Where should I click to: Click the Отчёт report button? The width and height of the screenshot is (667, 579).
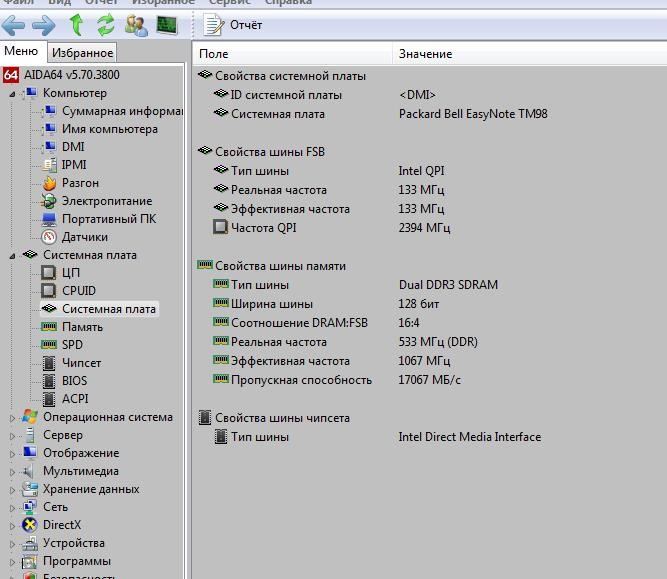[235, 24]
